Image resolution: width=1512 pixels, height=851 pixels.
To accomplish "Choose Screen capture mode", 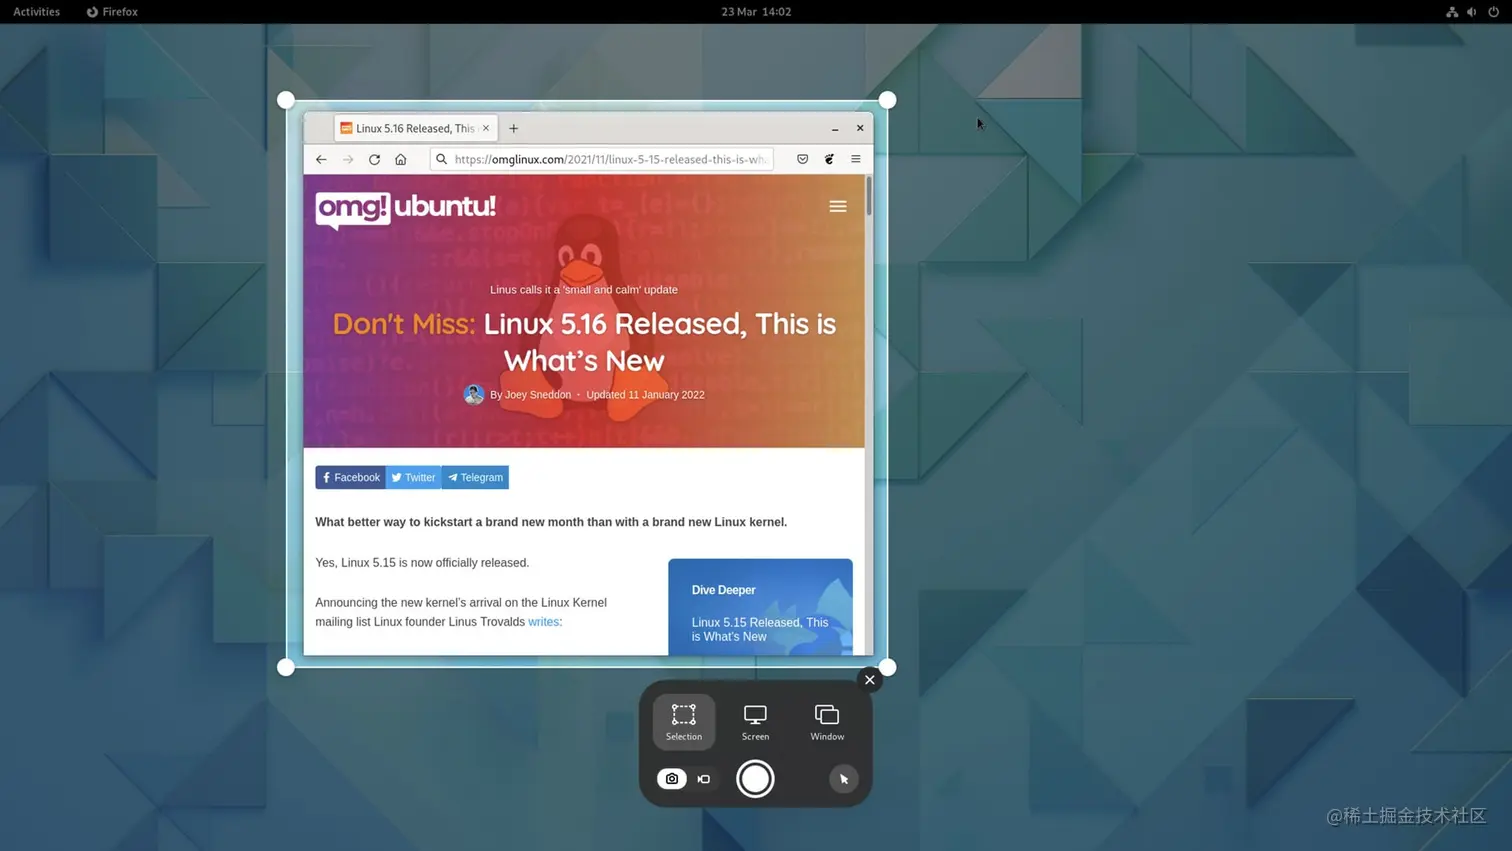I will point(755,721).
